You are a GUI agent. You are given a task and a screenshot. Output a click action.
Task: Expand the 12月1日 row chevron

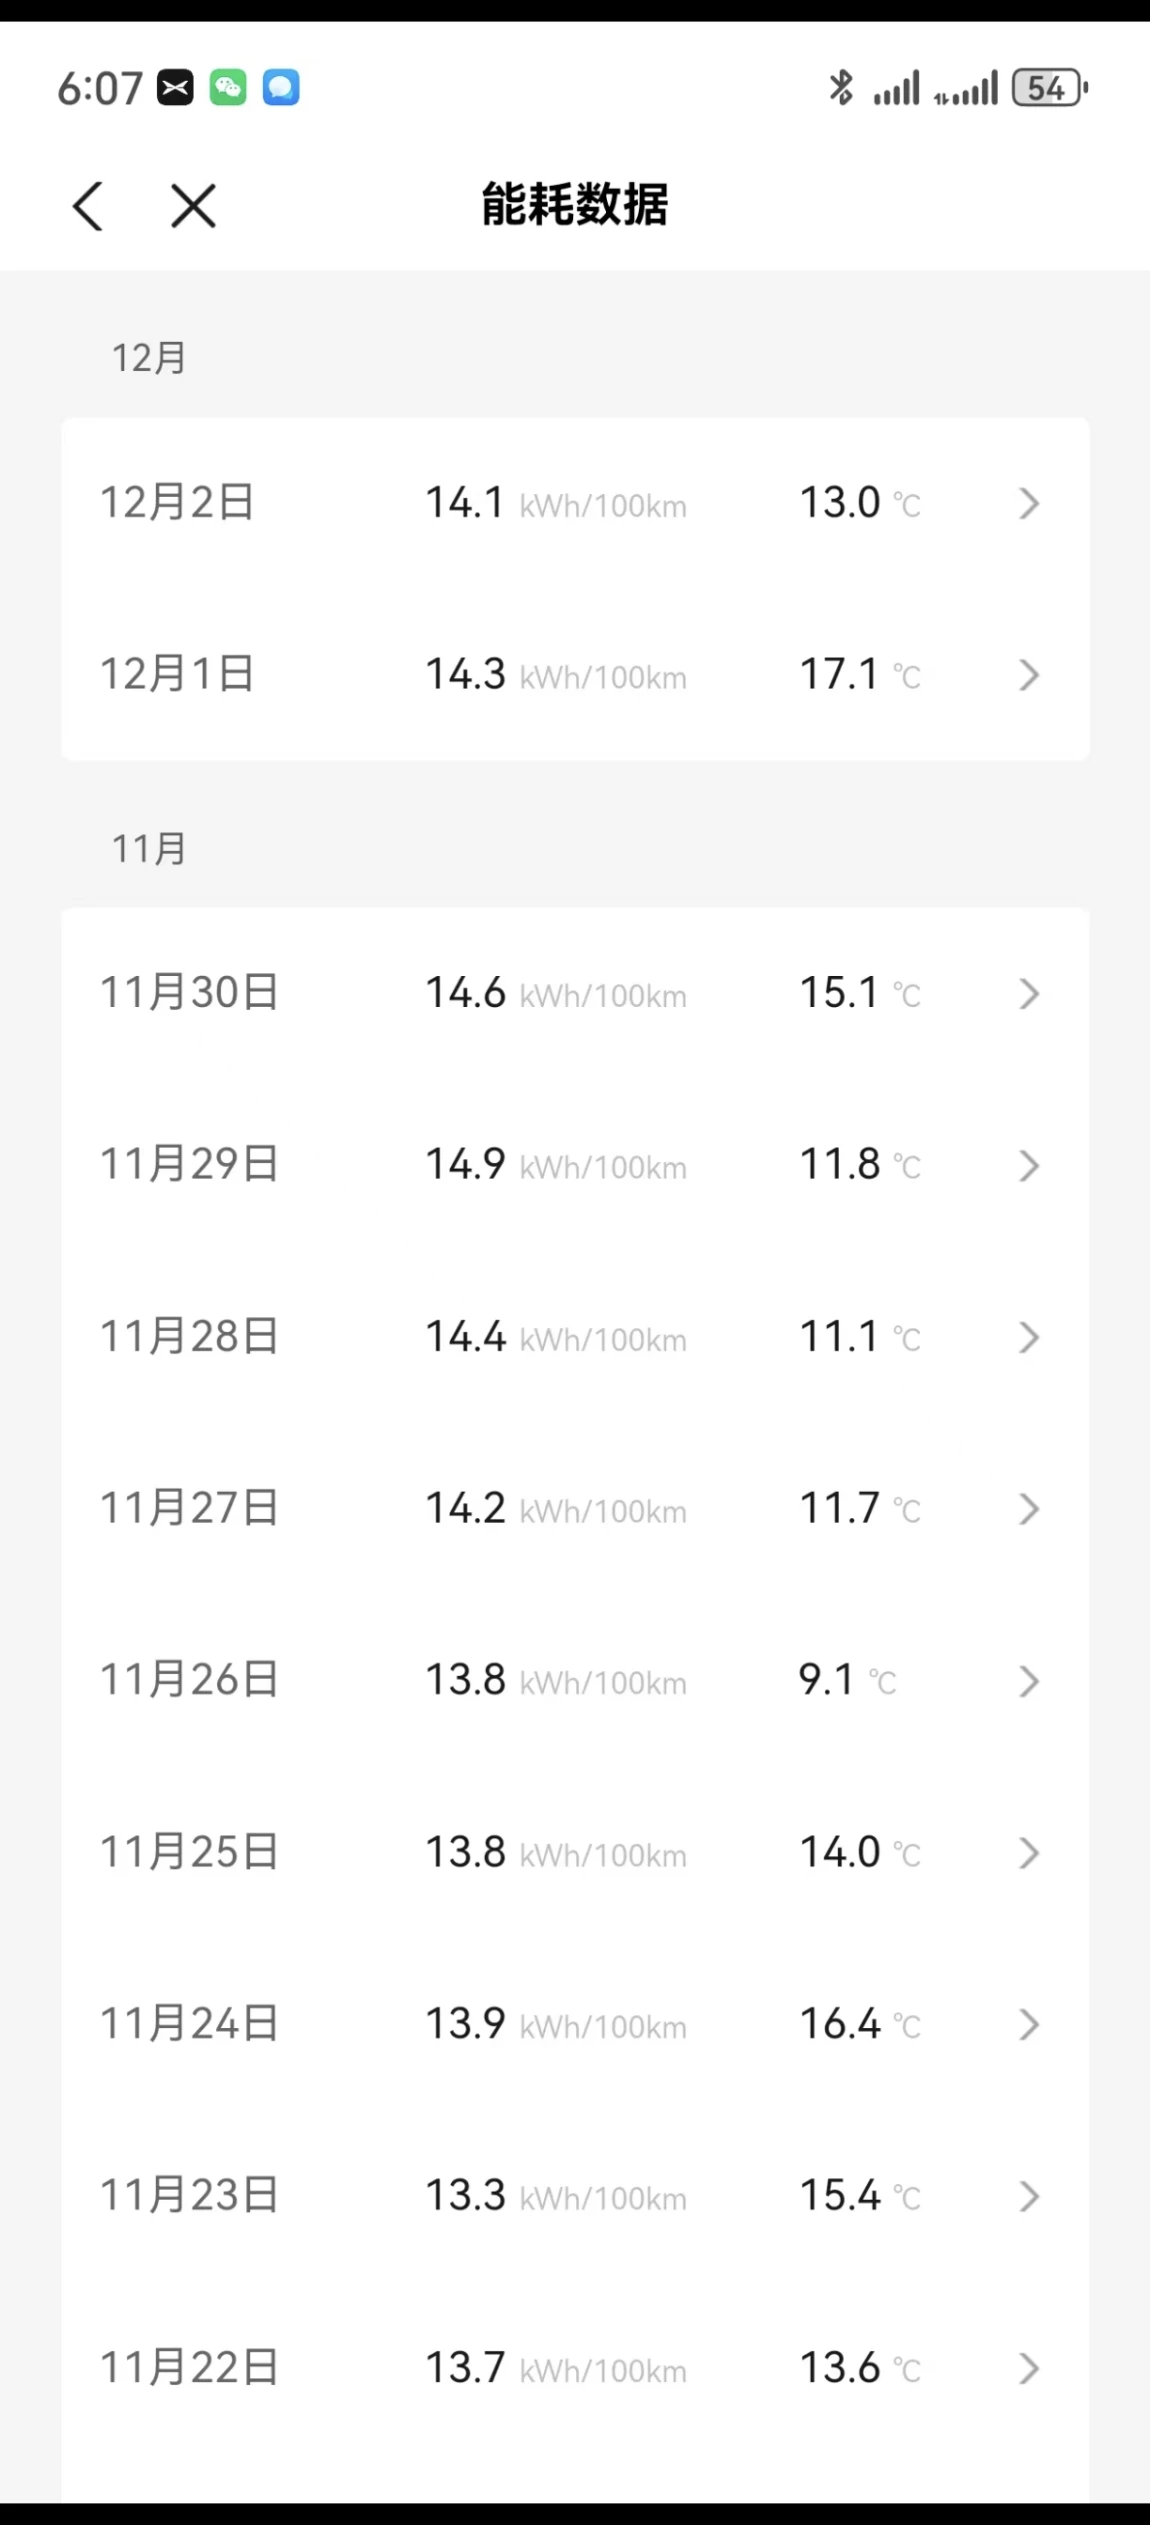pos(1029,675)
